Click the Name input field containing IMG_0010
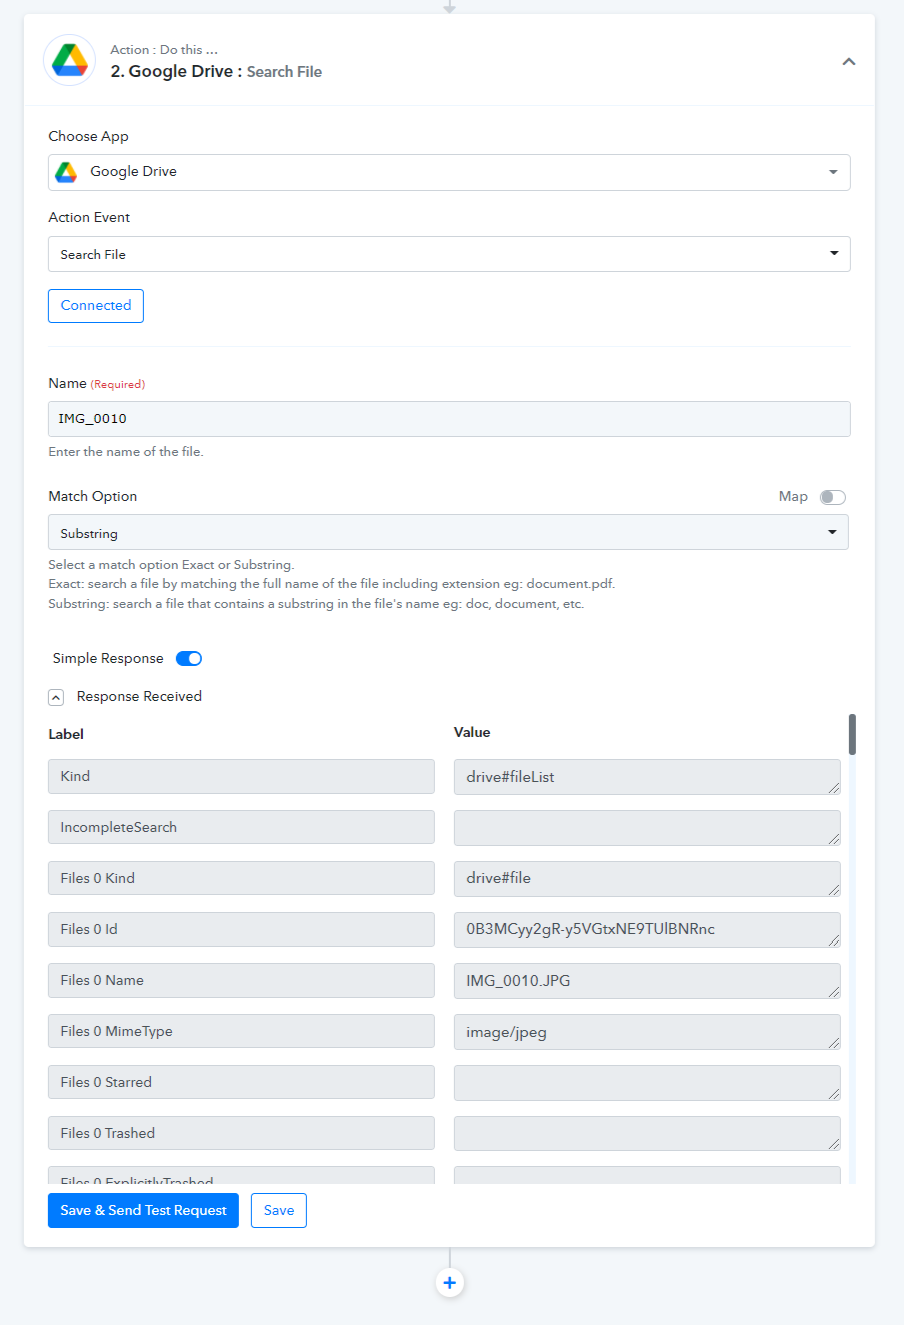This screenshot has height=1325, width=904. pyautogui.click(x=449, y=419)
